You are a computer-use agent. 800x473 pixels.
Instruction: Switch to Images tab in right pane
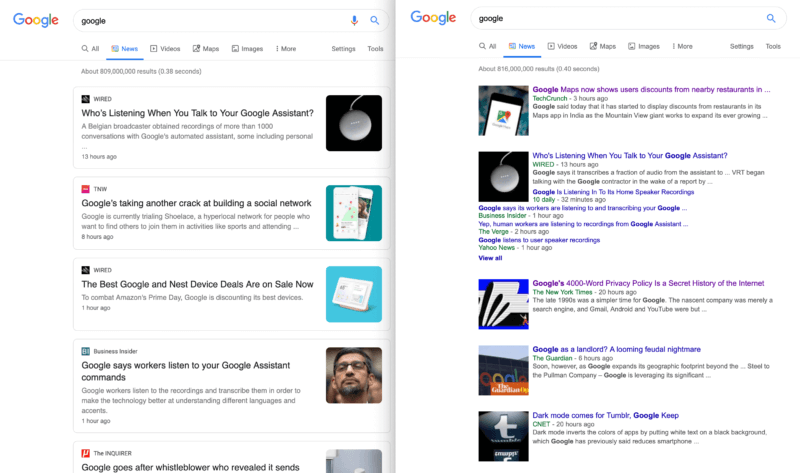(644, 46)
